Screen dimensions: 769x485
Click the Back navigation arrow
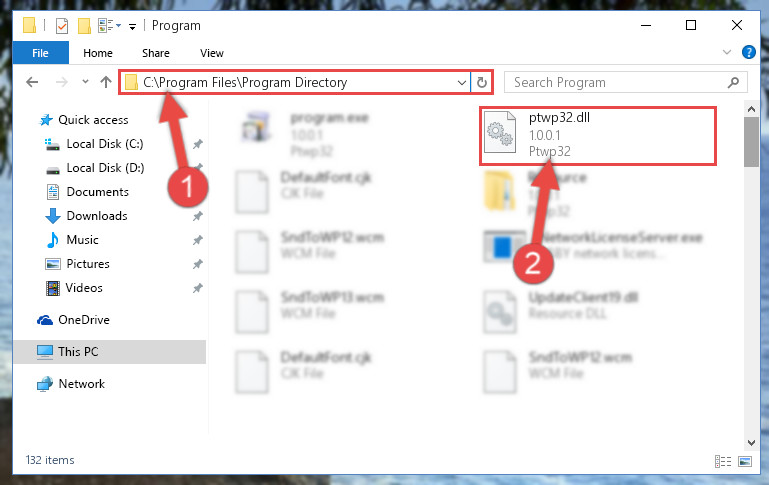pyautogui.click(x=32, y=82)
